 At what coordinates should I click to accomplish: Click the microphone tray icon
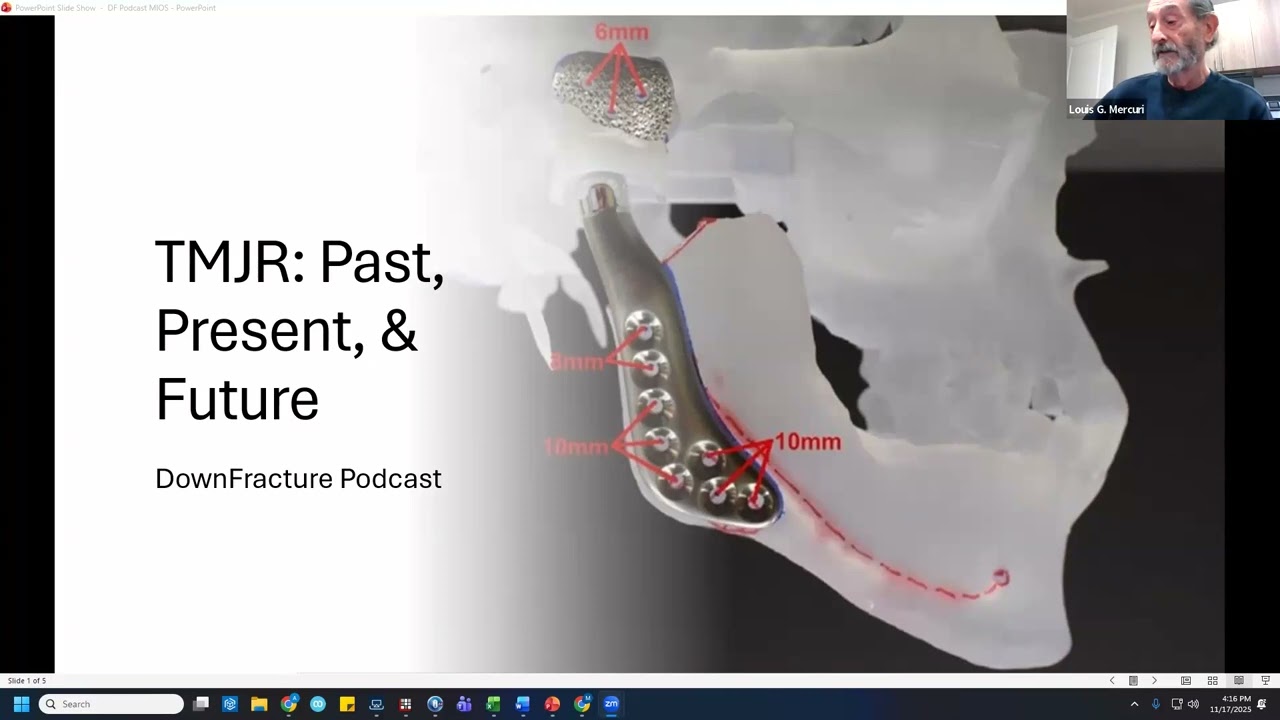1156,704
